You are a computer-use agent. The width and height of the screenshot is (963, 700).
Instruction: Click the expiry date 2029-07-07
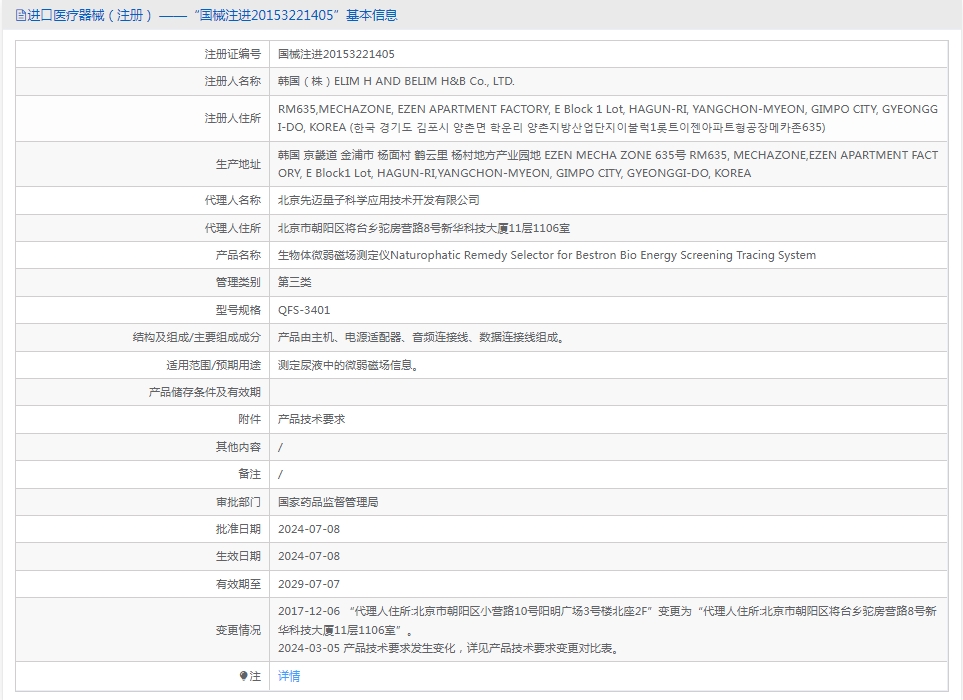pos(308,584)
